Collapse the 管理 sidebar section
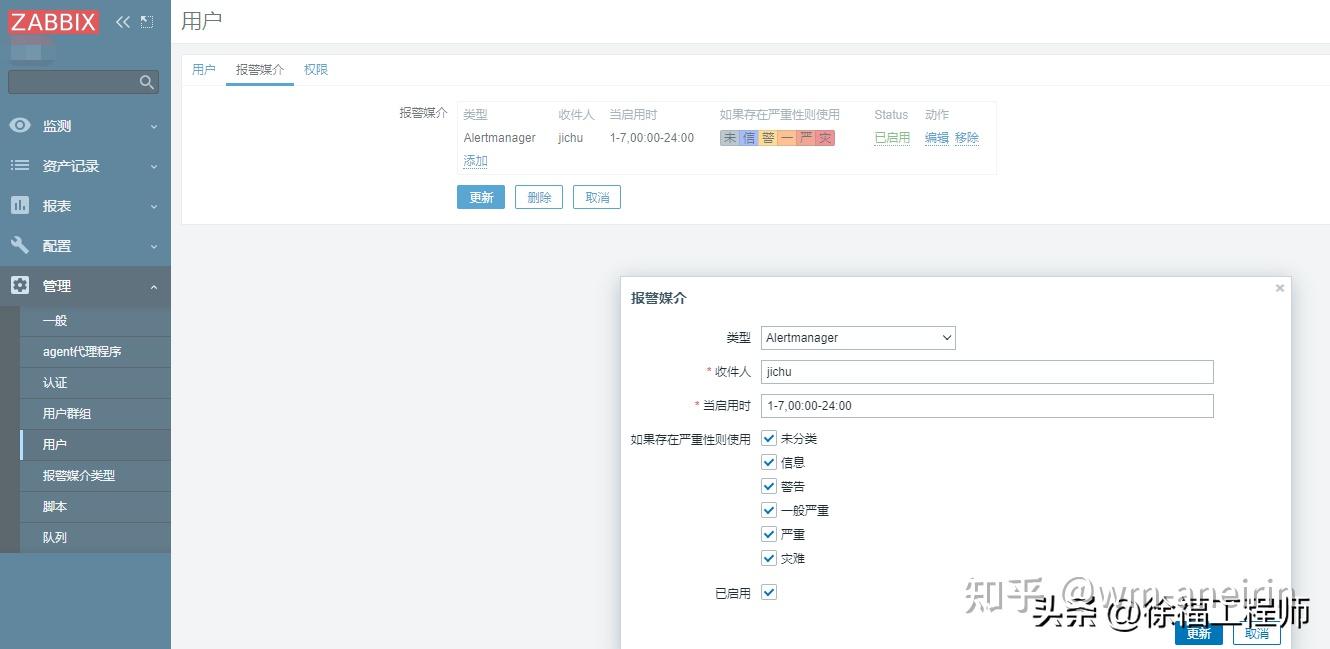Image resolution: width=1330 pixels, height=649 pixels. click(155, 286)
